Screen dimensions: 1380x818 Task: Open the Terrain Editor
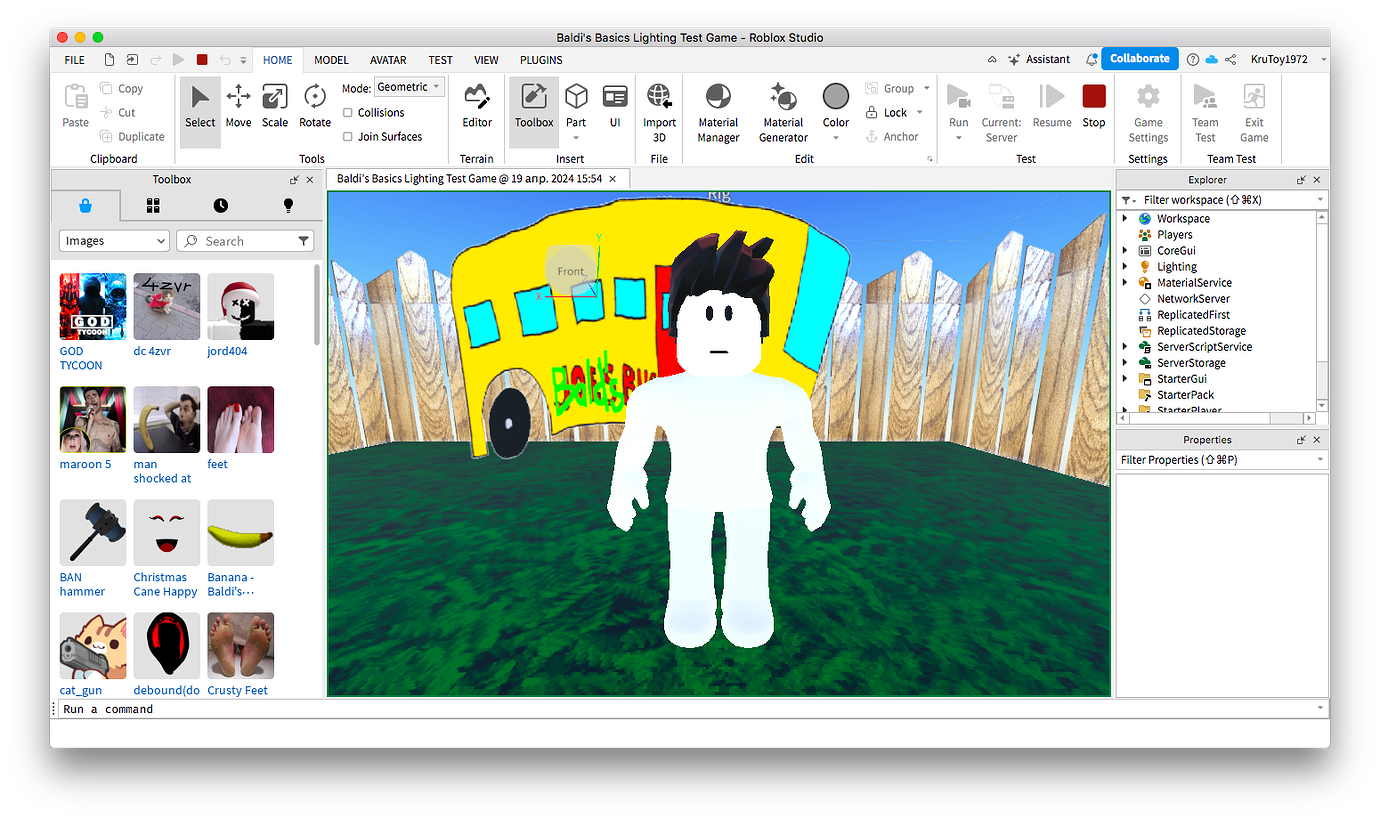[x=476, y=108]
